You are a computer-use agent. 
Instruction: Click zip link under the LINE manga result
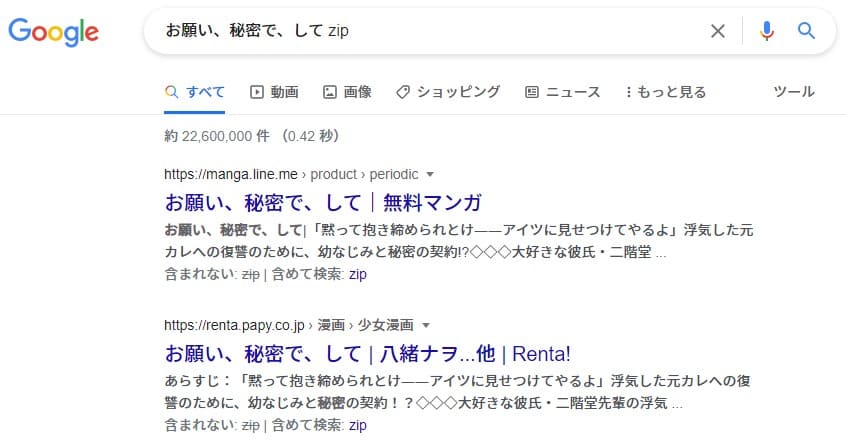[x=358, y=274]
